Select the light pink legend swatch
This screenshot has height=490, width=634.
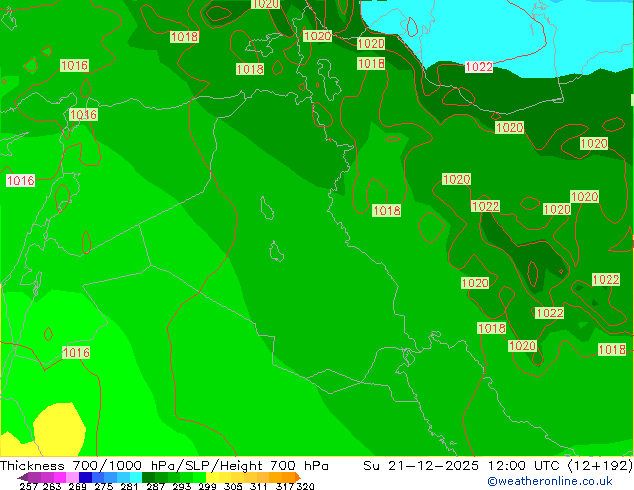pyautogui.click(x=72, y=477)
